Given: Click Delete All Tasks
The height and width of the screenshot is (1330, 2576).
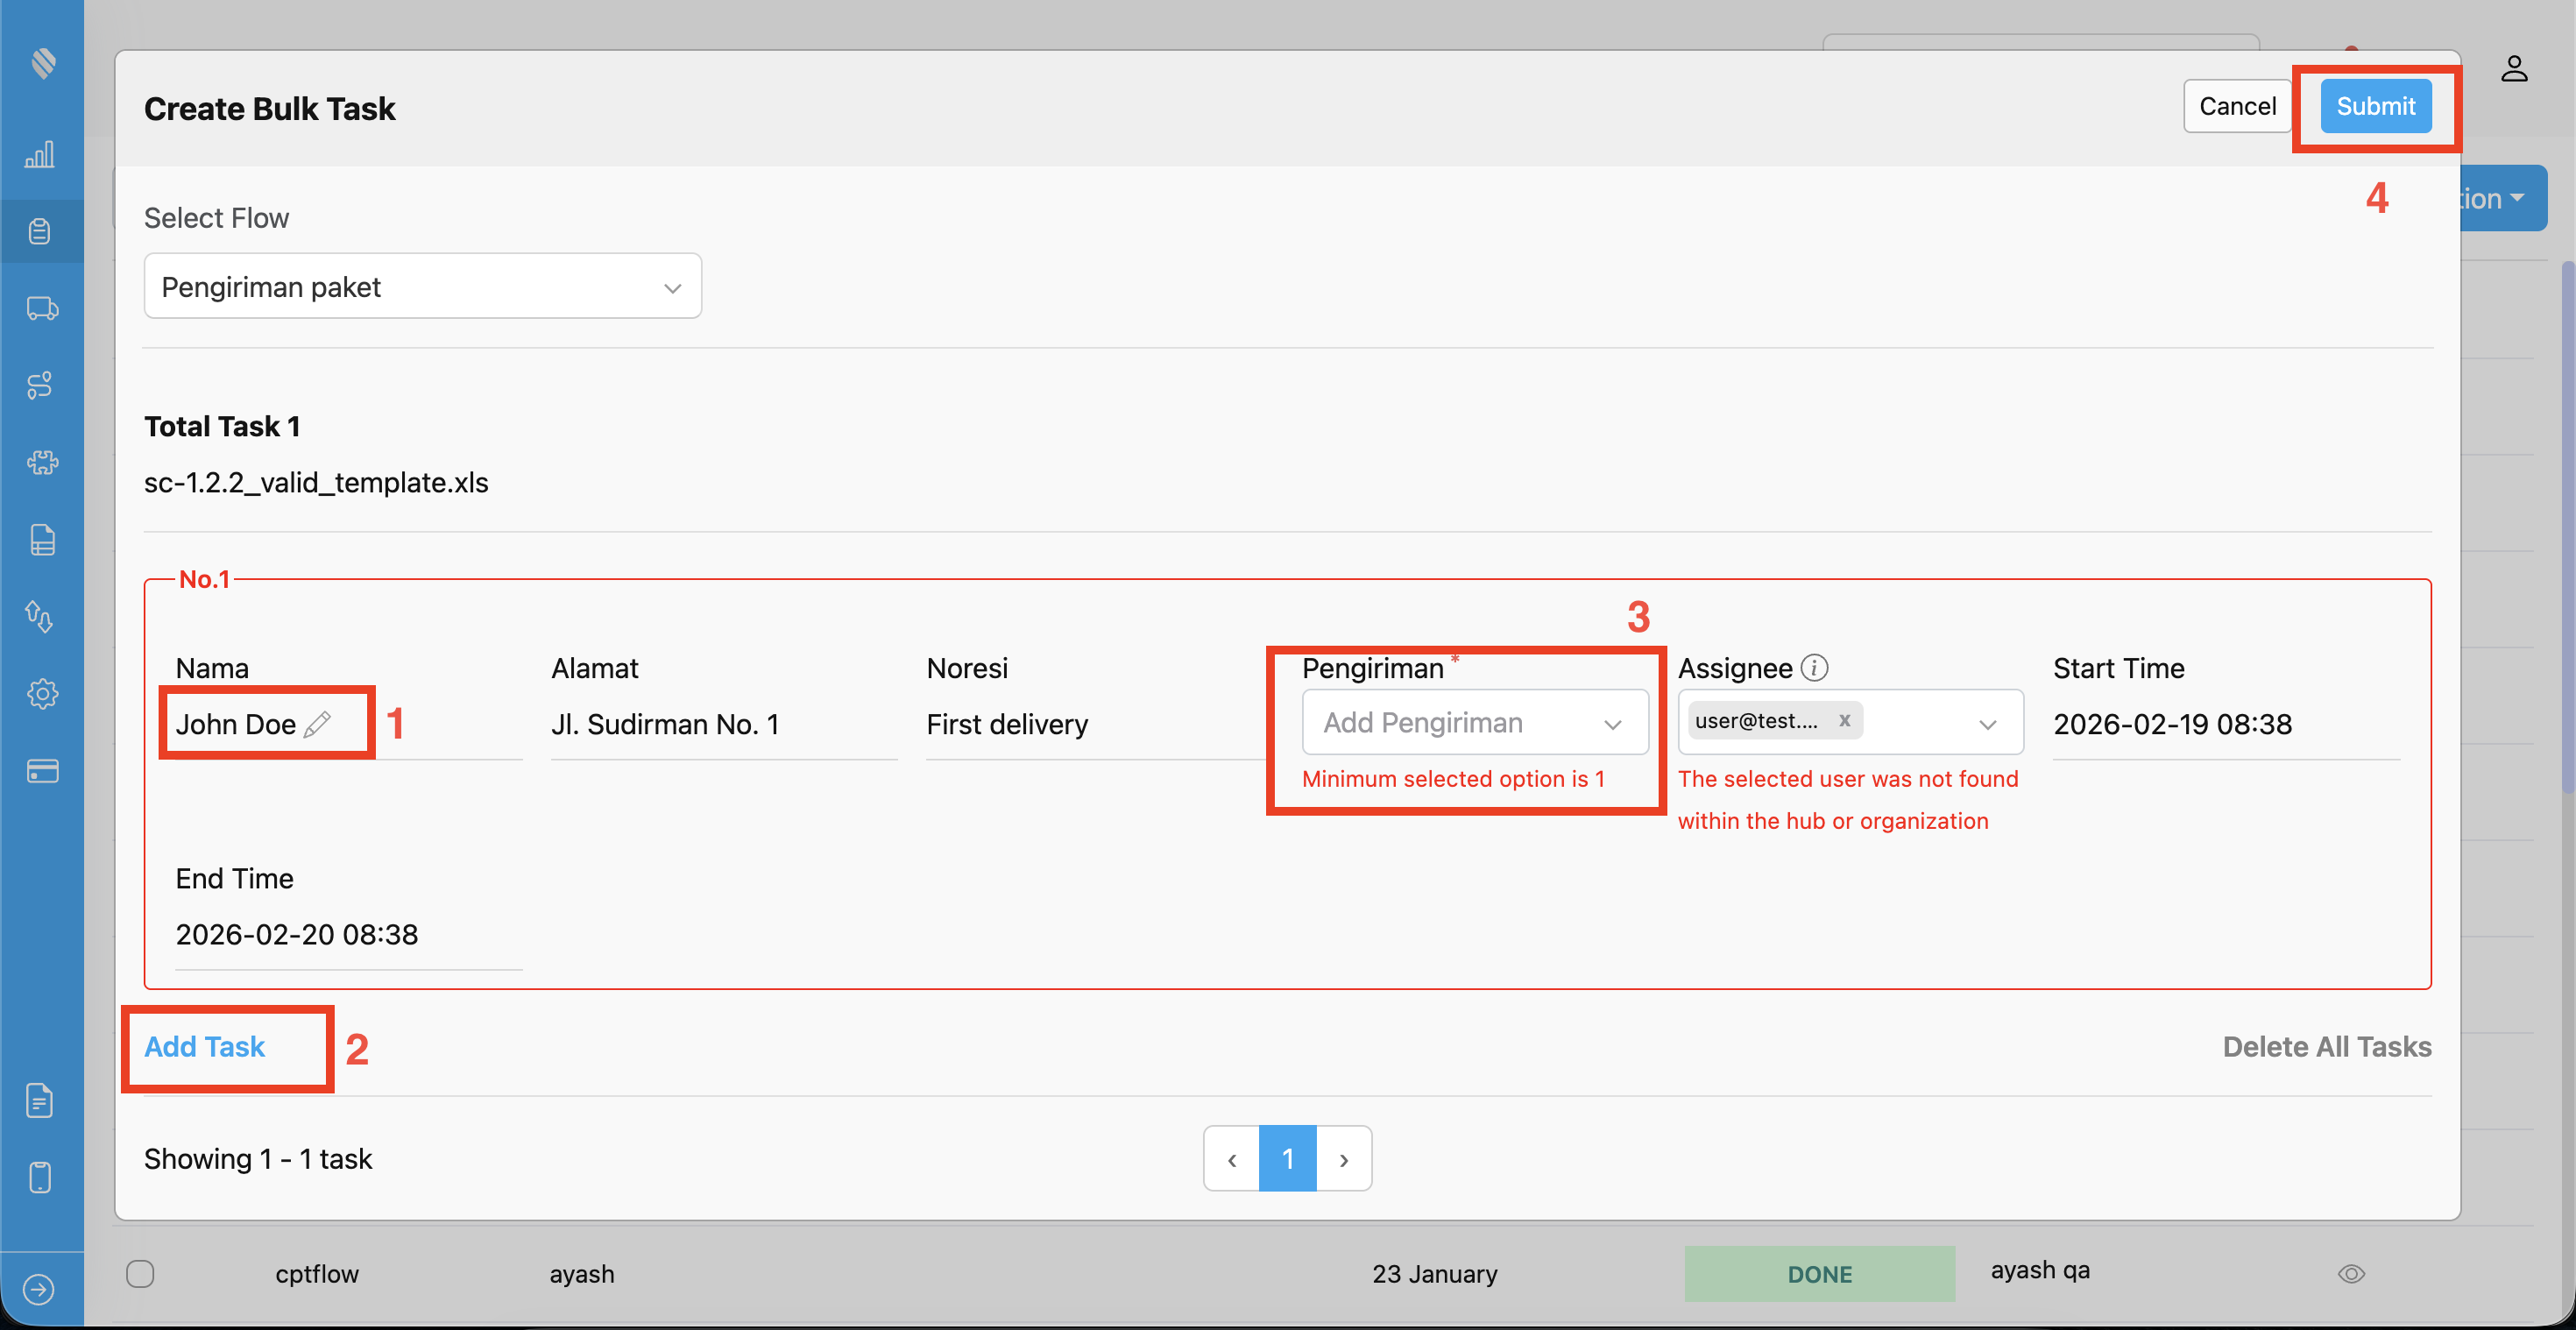Looking at the screenshot, I should 2327,1046.
